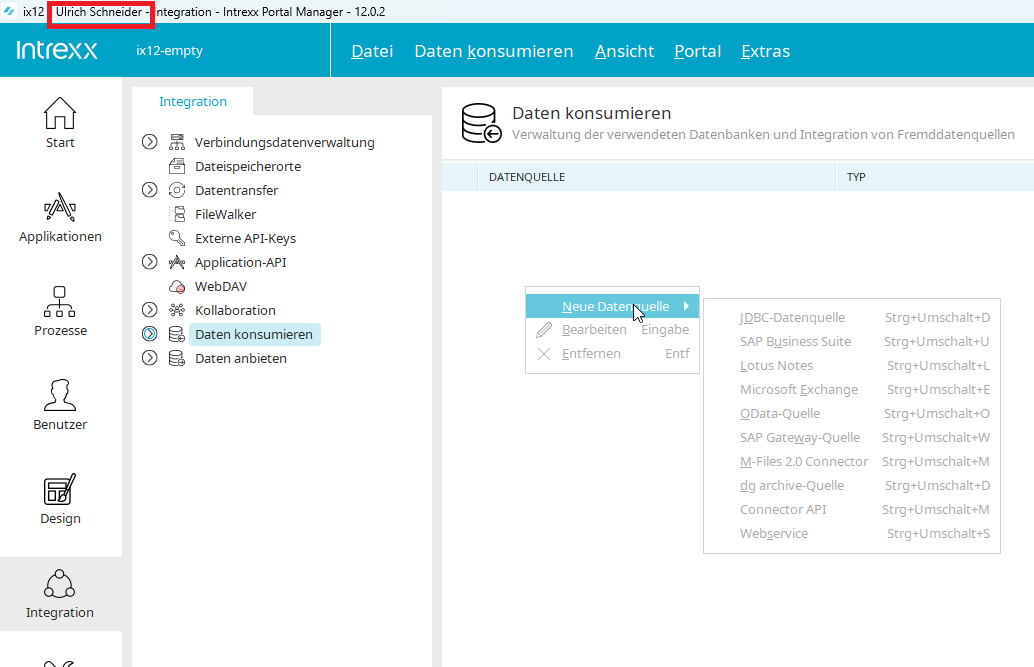The image size is (1034, 667).
Task: Click the TYP column header
Action: [x=856, y=177]
